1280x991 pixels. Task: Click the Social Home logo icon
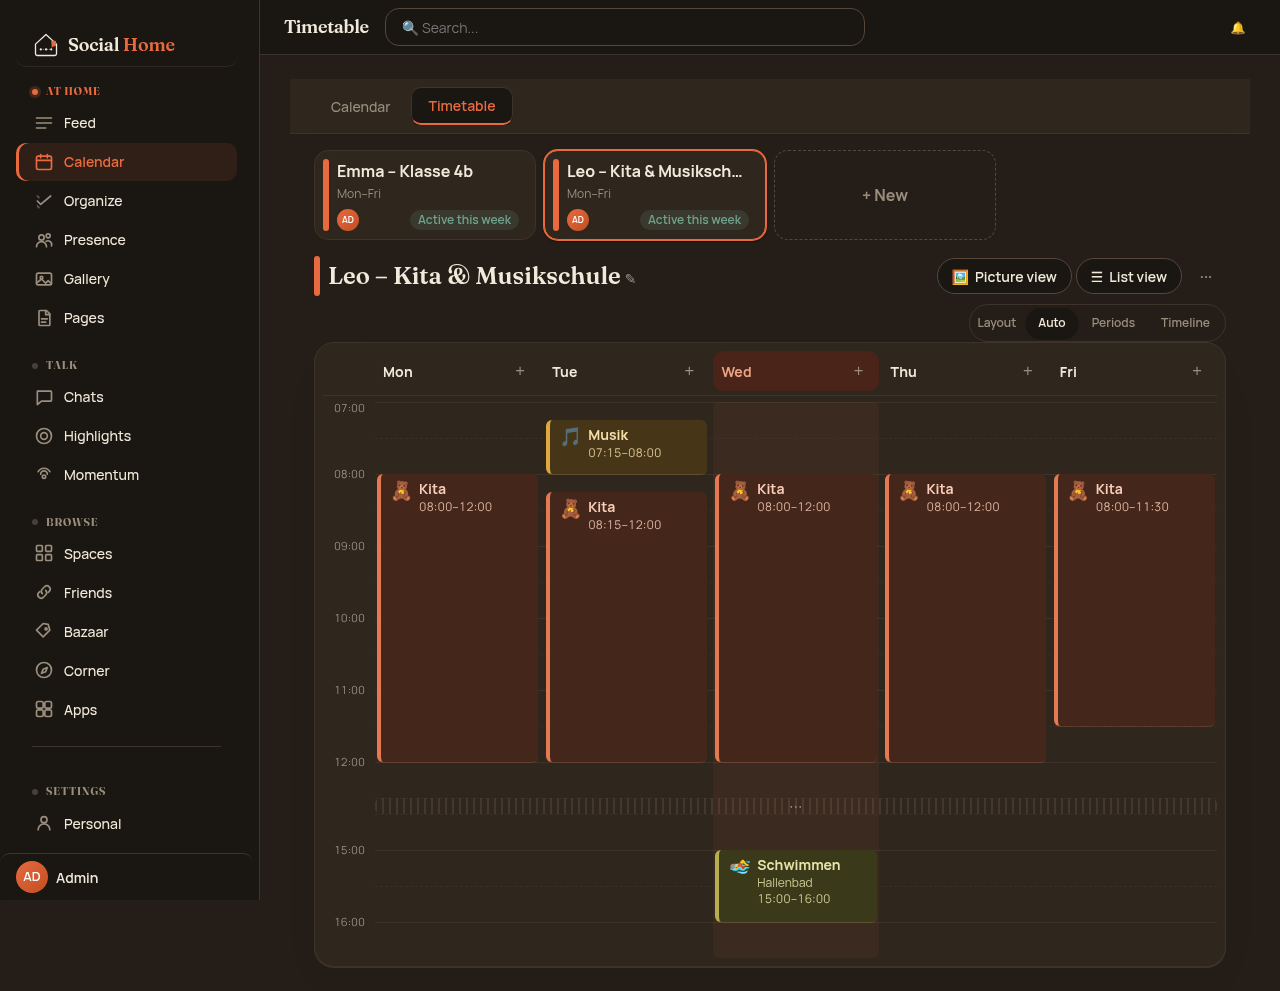46,45
